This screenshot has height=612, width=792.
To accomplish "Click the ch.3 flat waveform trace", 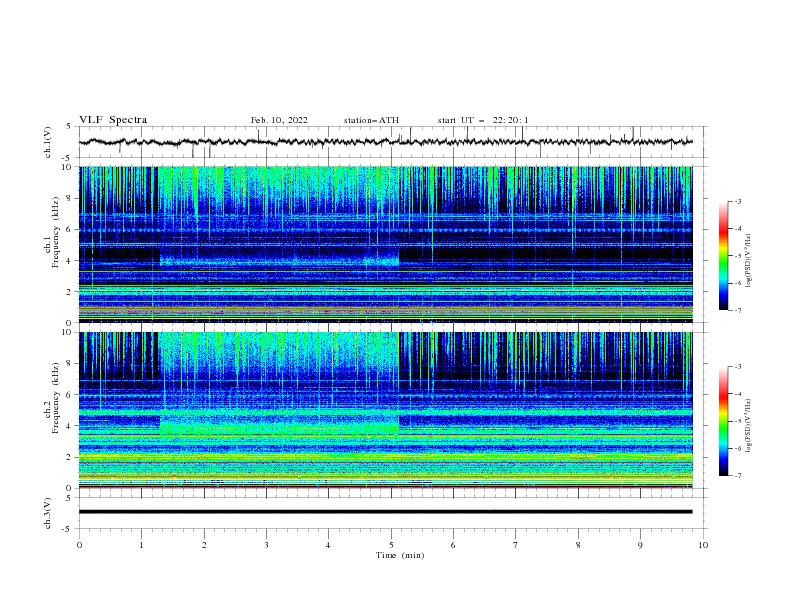I will point(386,512).
